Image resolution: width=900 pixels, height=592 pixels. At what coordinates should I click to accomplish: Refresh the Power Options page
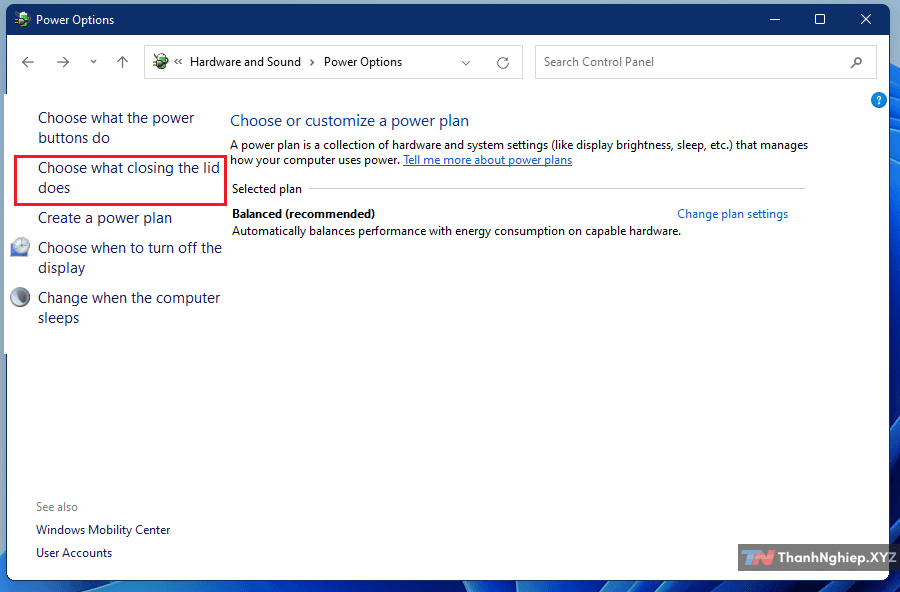(x=503, y=63)
